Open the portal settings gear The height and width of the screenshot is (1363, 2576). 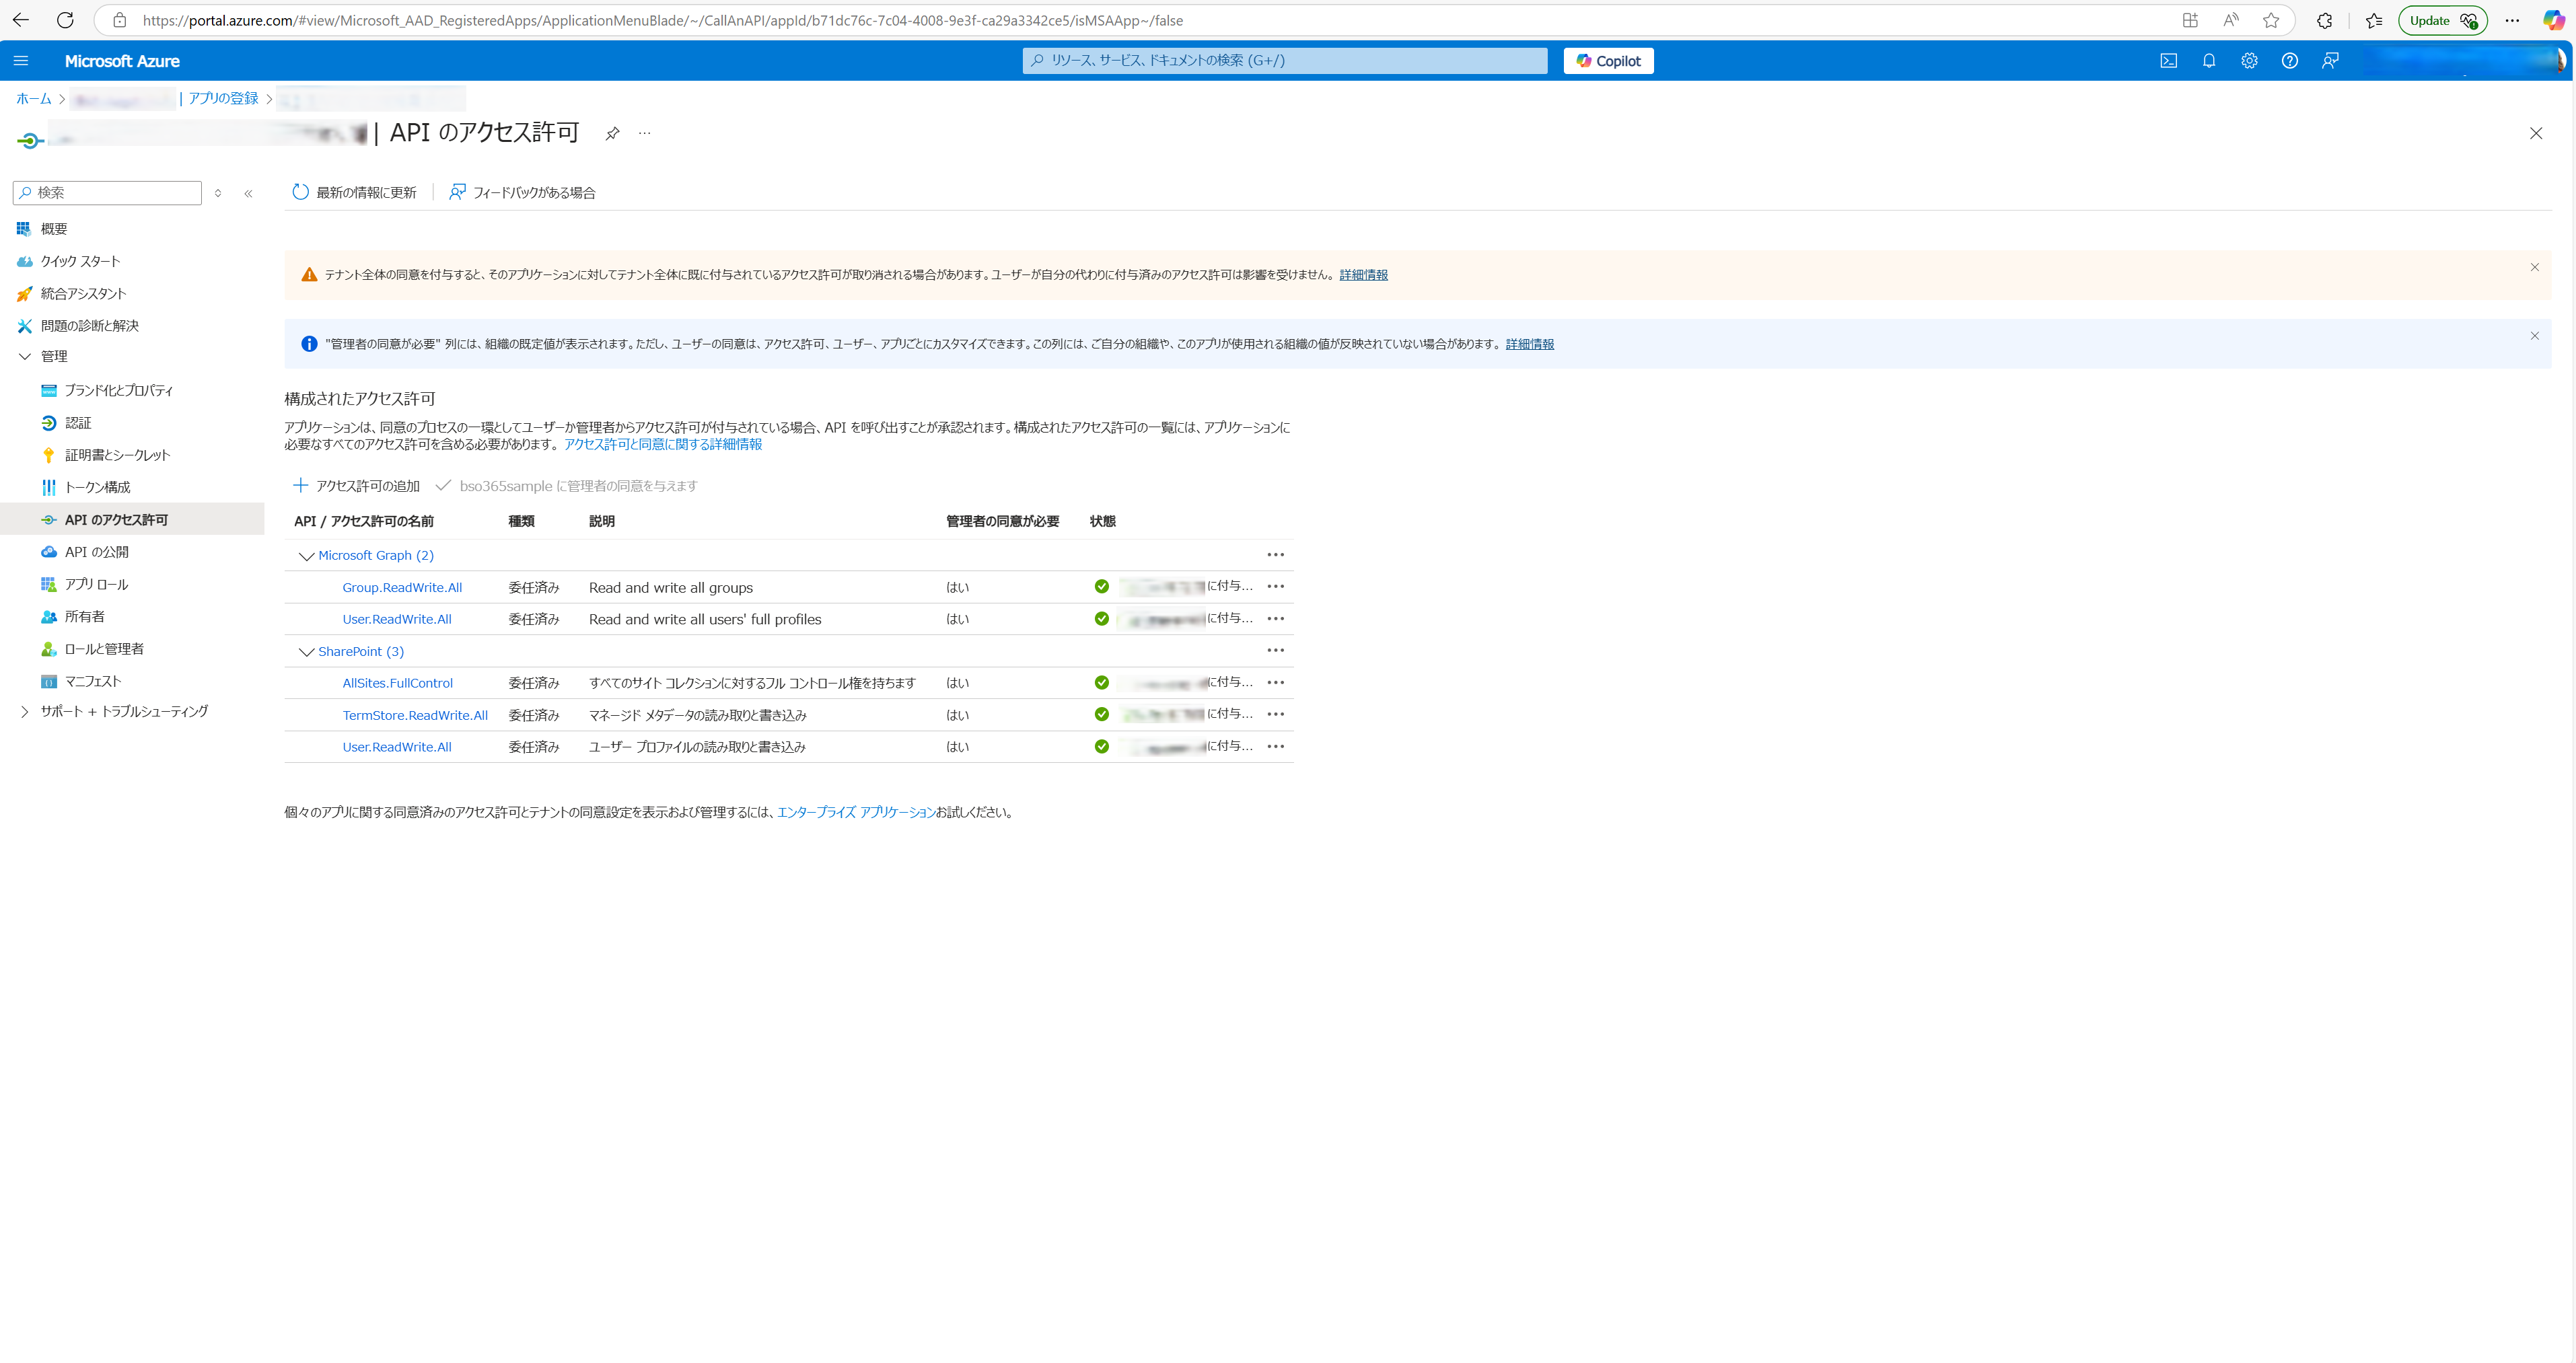click(2249, 60)
